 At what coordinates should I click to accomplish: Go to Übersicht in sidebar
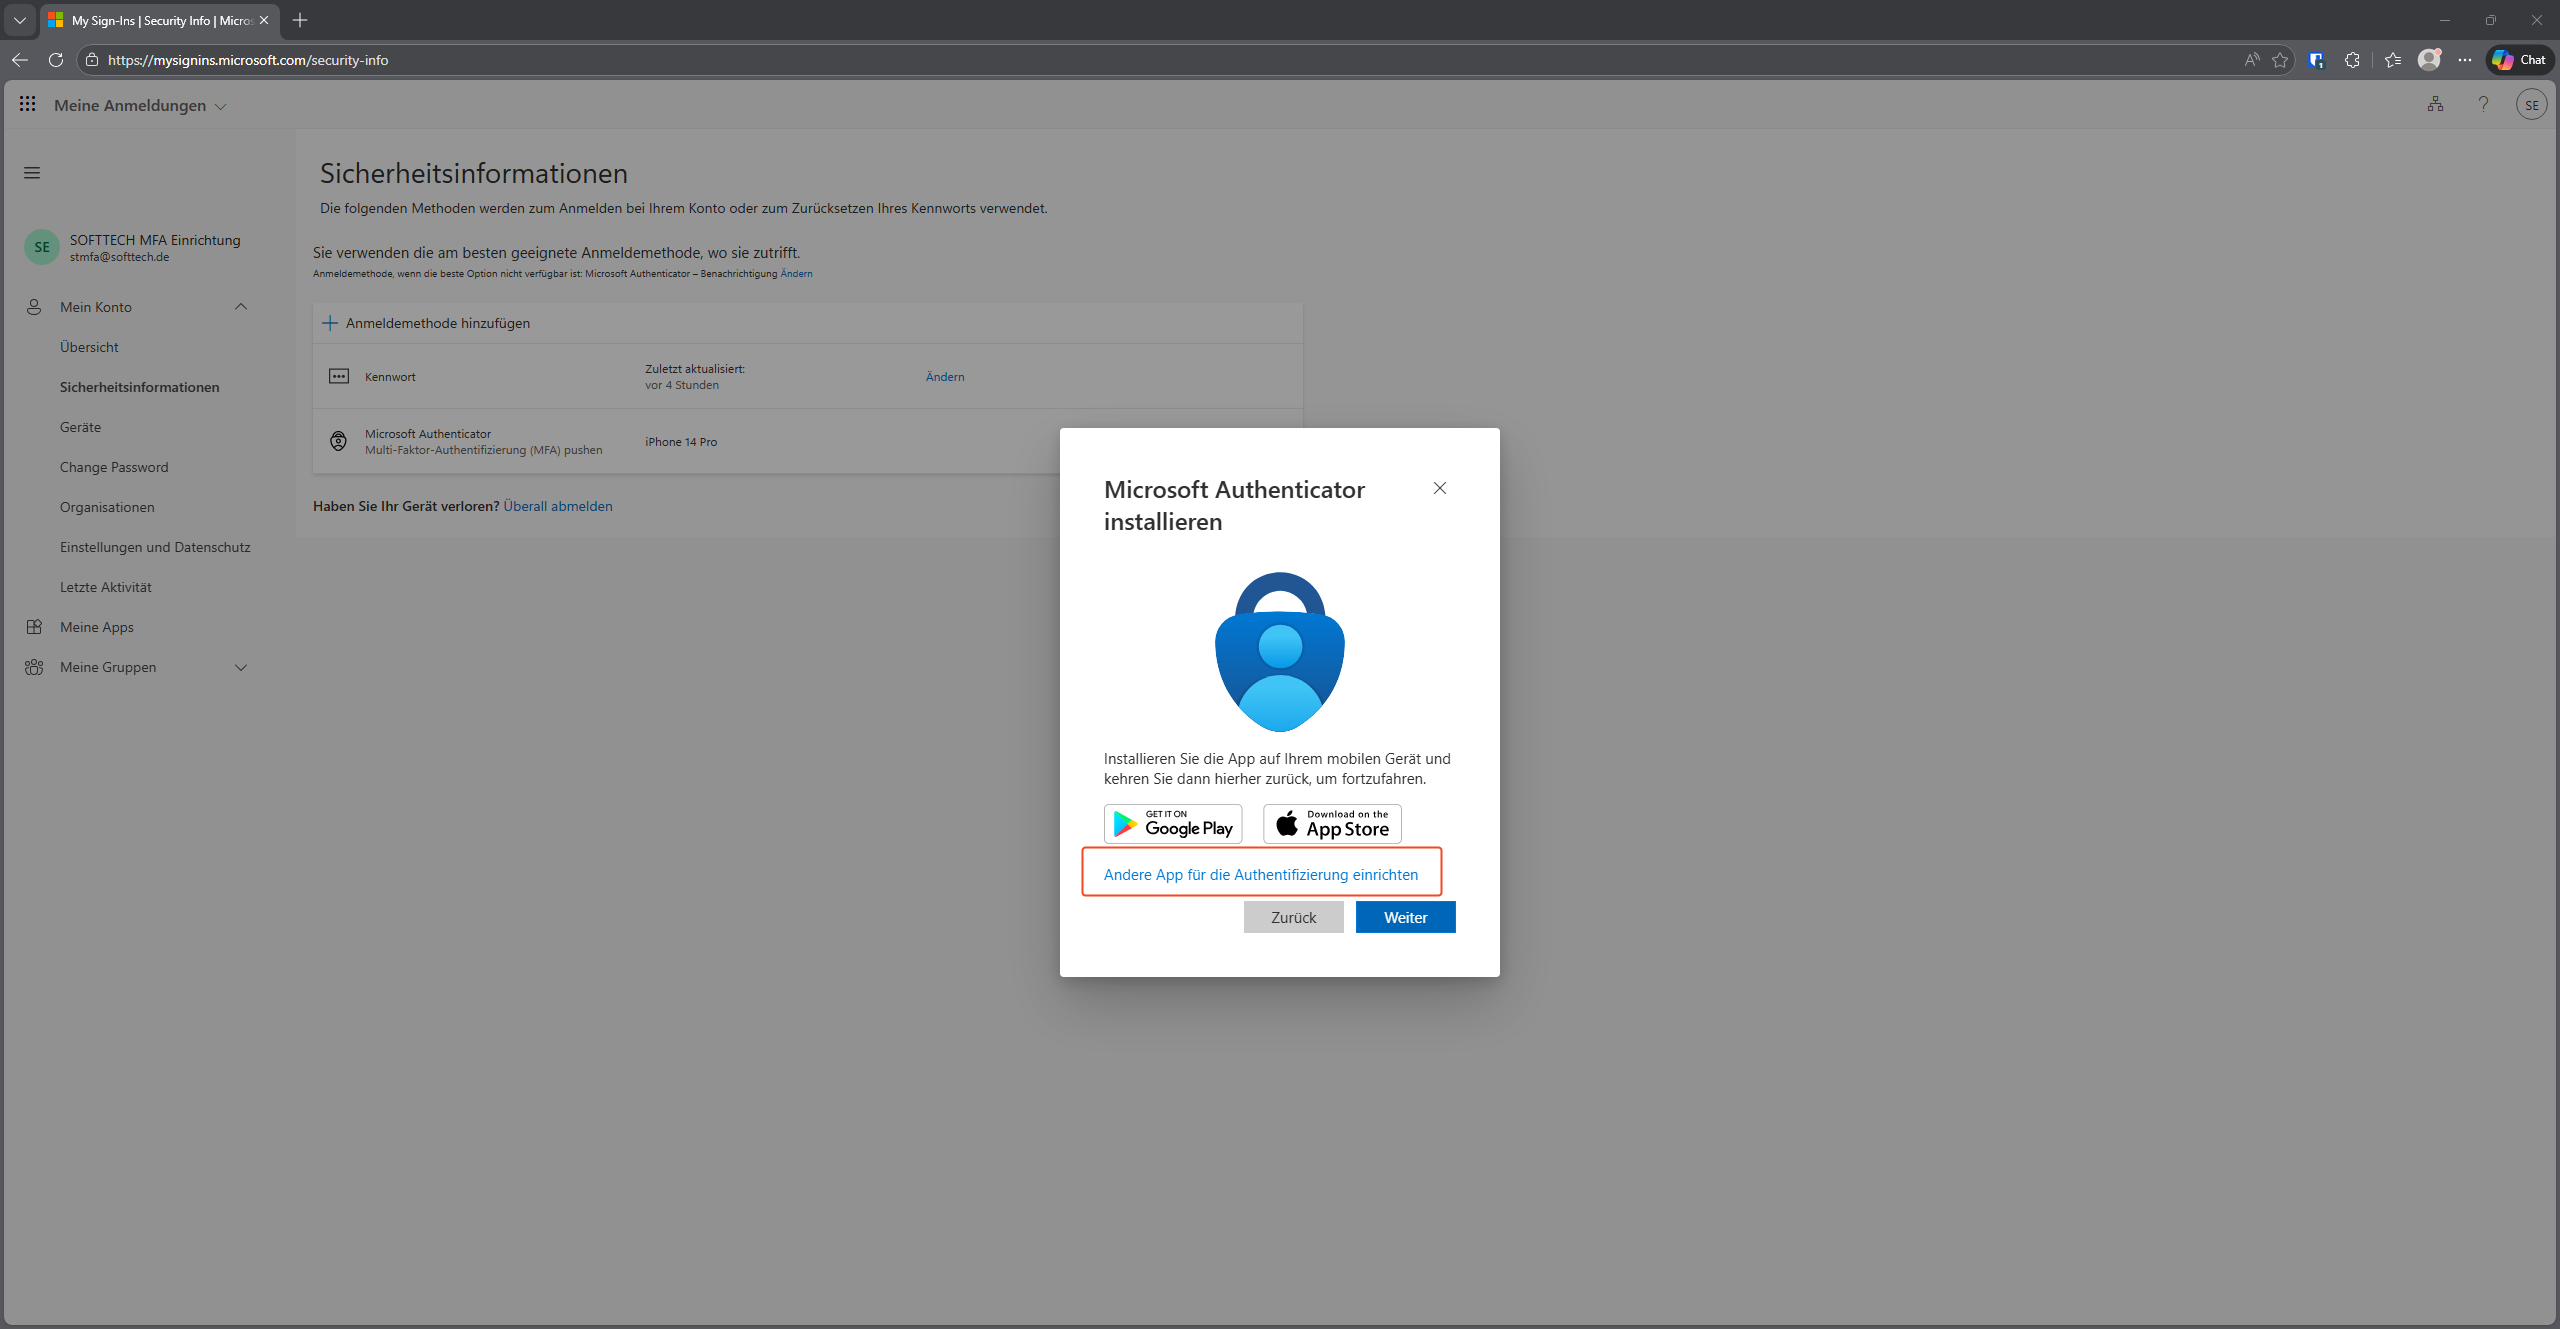tap(89, 347)
